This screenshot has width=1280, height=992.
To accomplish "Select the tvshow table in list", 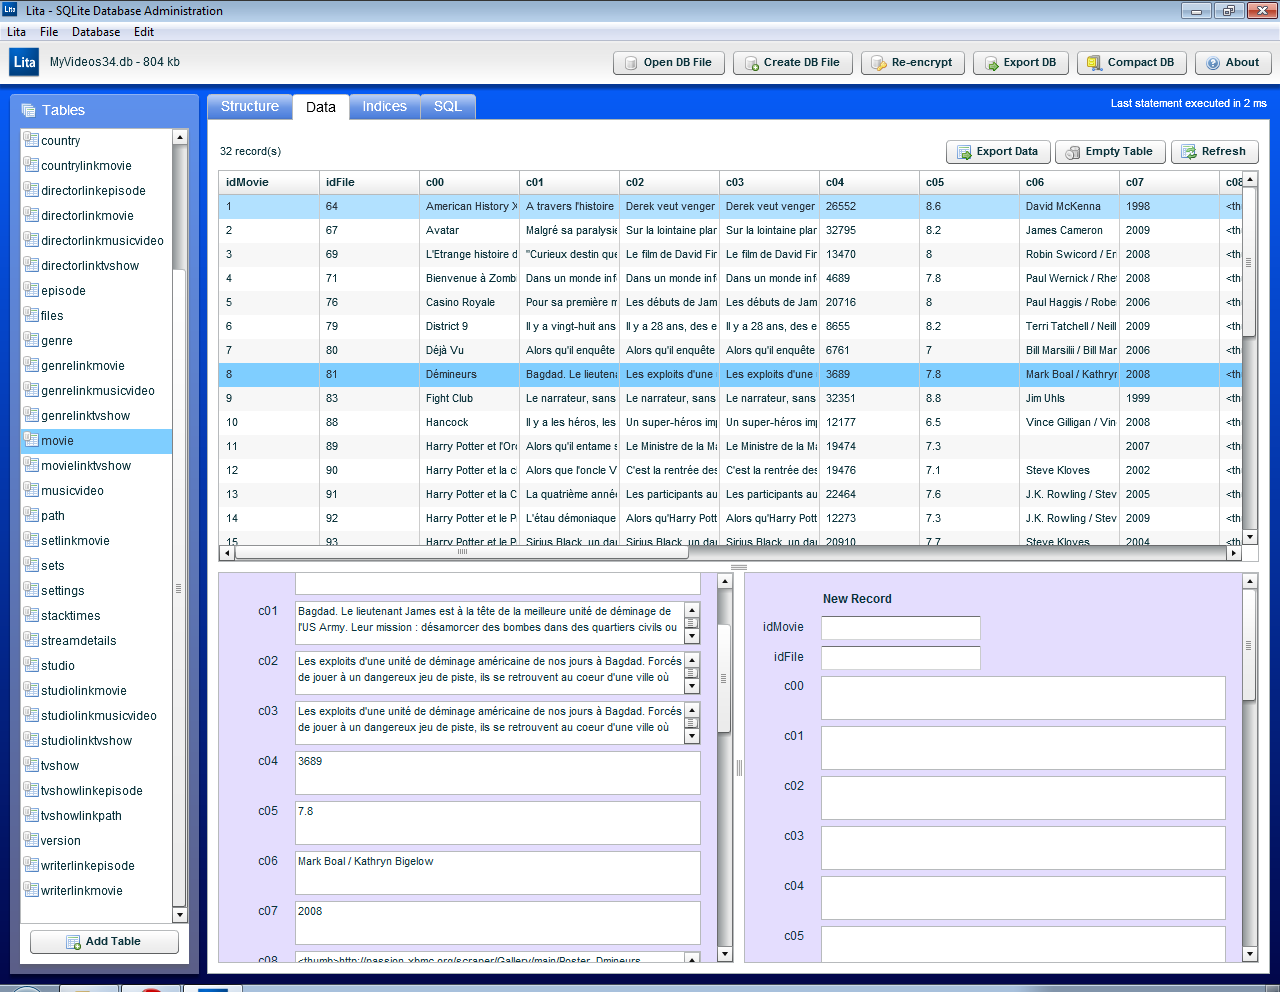I will (x=60, y=766).
